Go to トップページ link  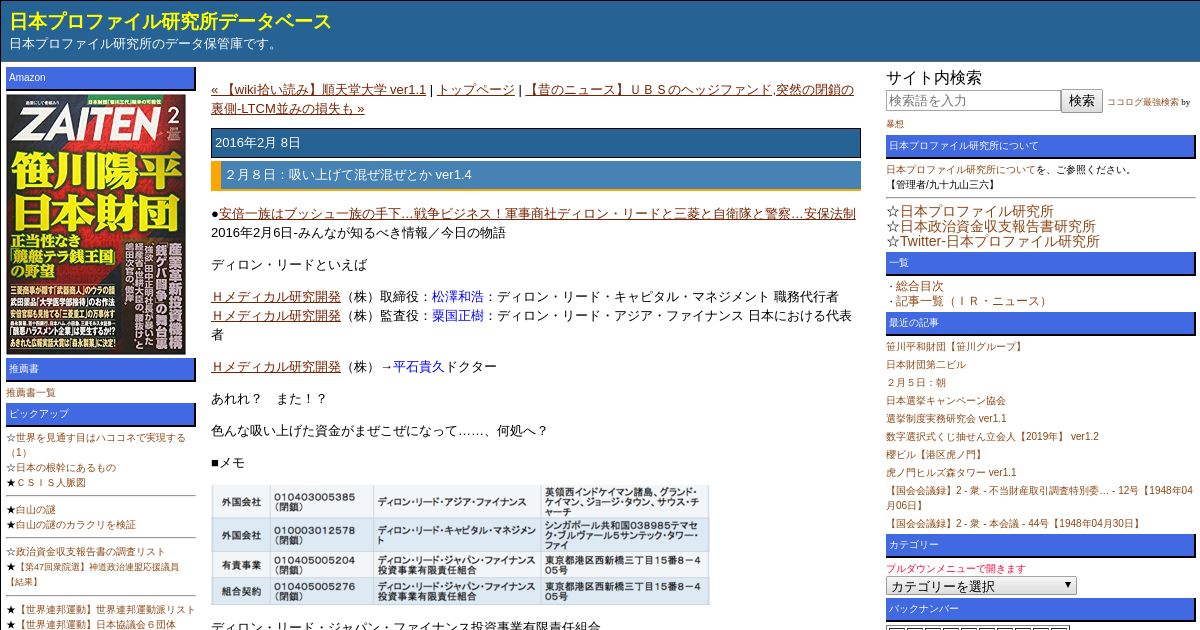(476, 89)
